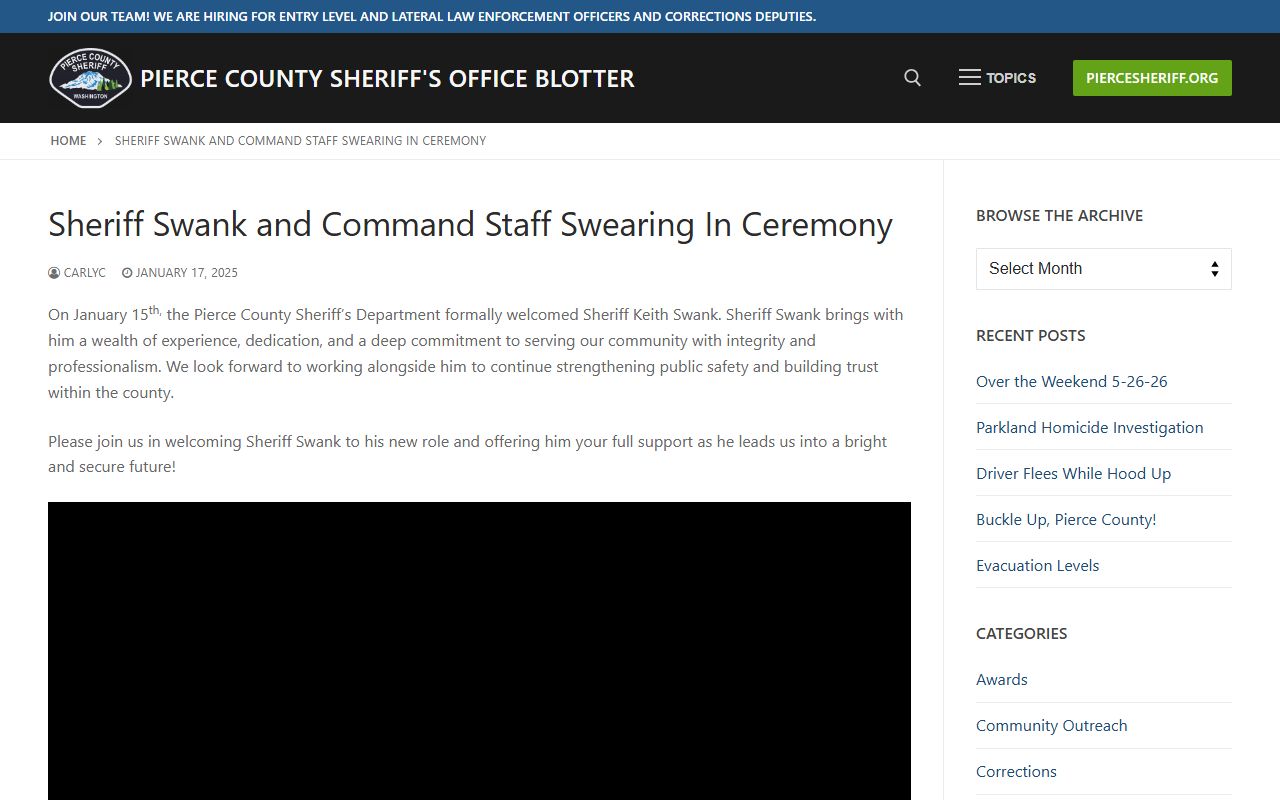Click the embedded black video player
The image size is (1280, 800).
coord(479,651)
